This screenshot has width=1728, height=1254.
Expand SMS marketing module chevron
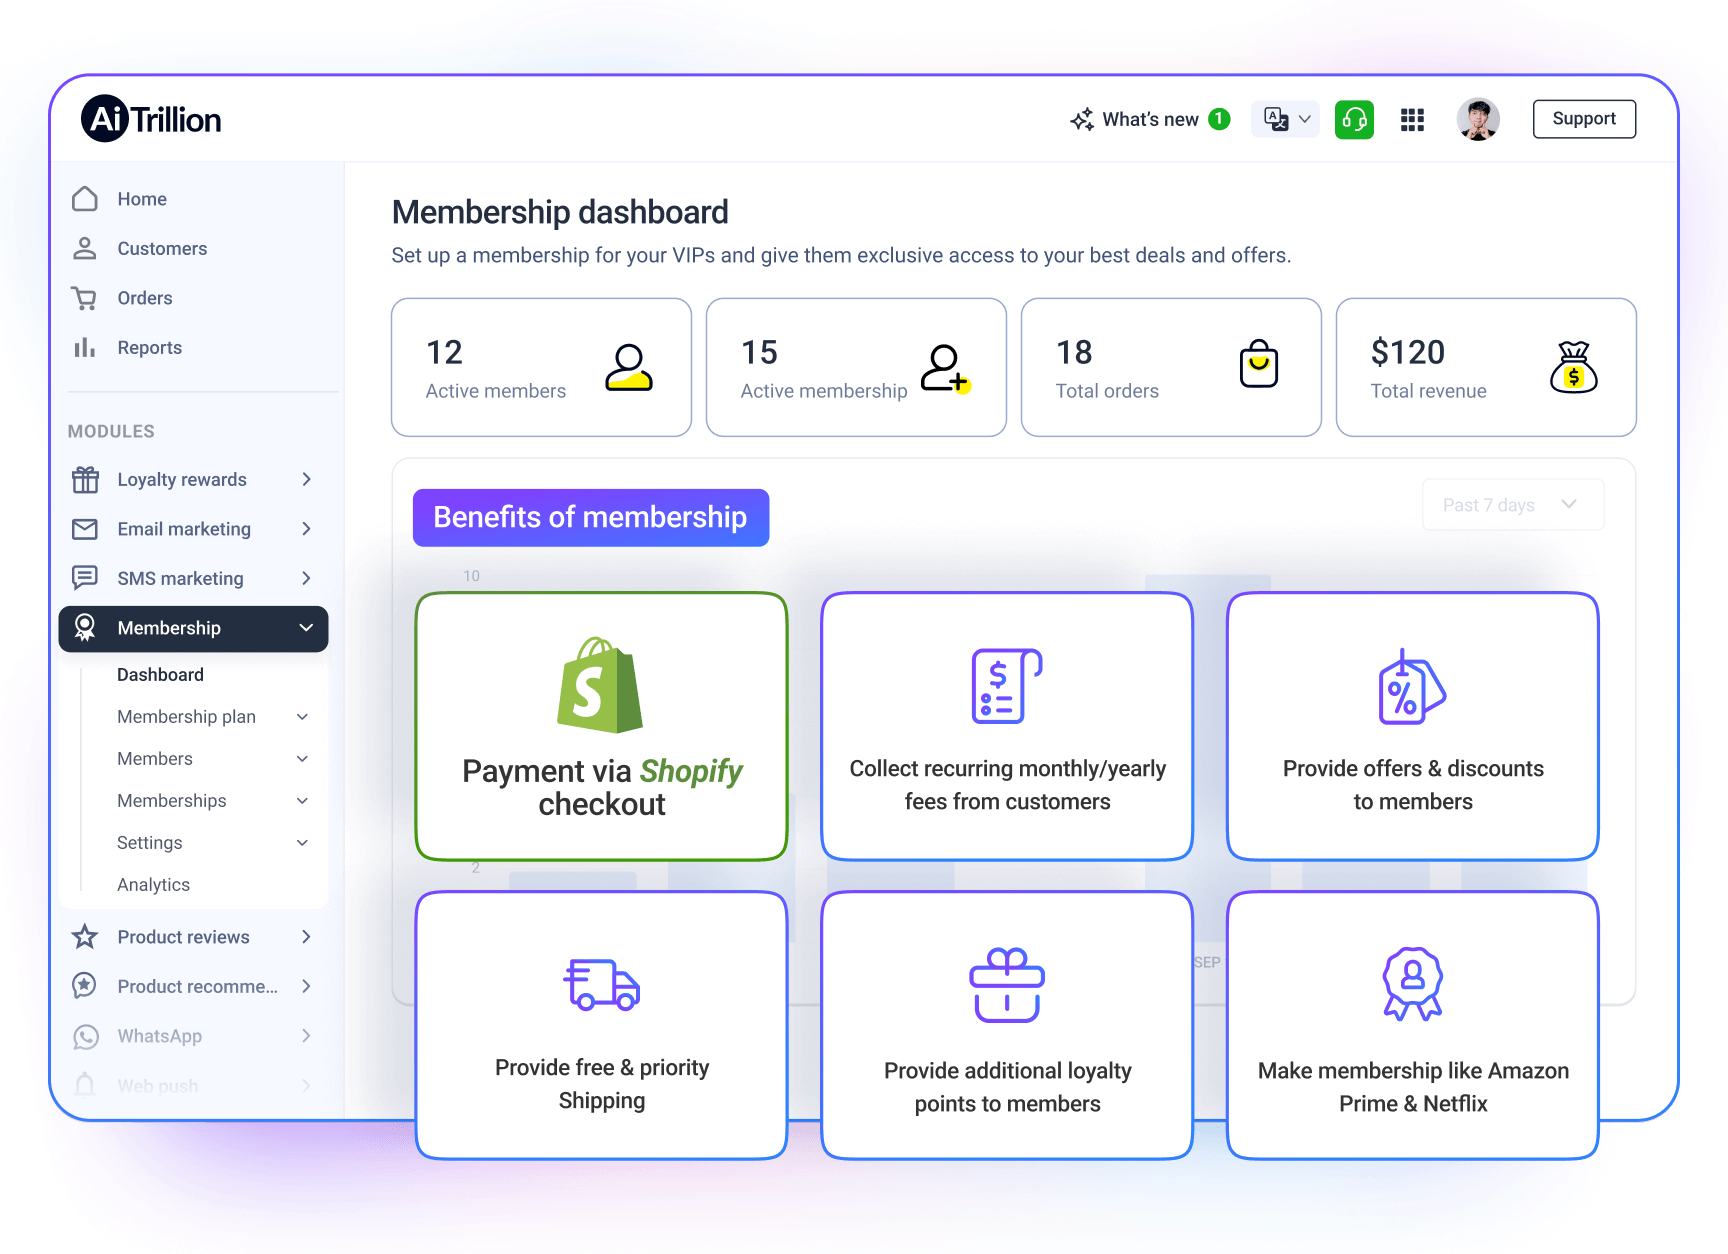coord(306,578)
